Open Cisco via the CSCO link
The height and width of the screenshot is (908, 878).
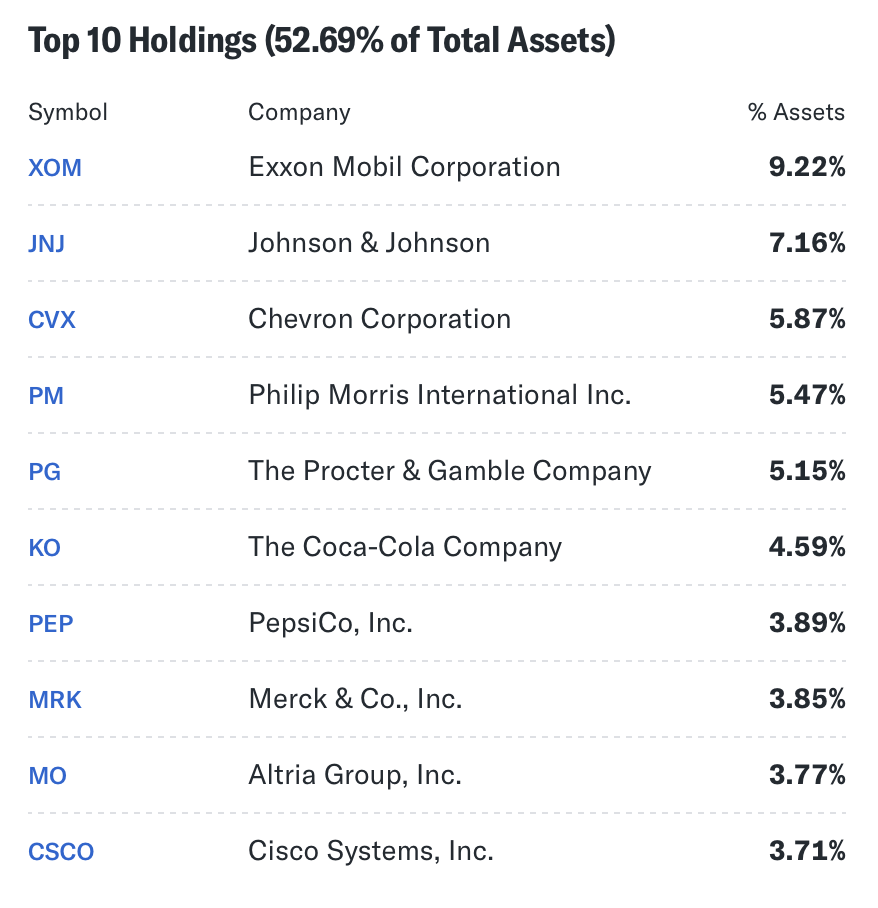click(x=60, y=851)
